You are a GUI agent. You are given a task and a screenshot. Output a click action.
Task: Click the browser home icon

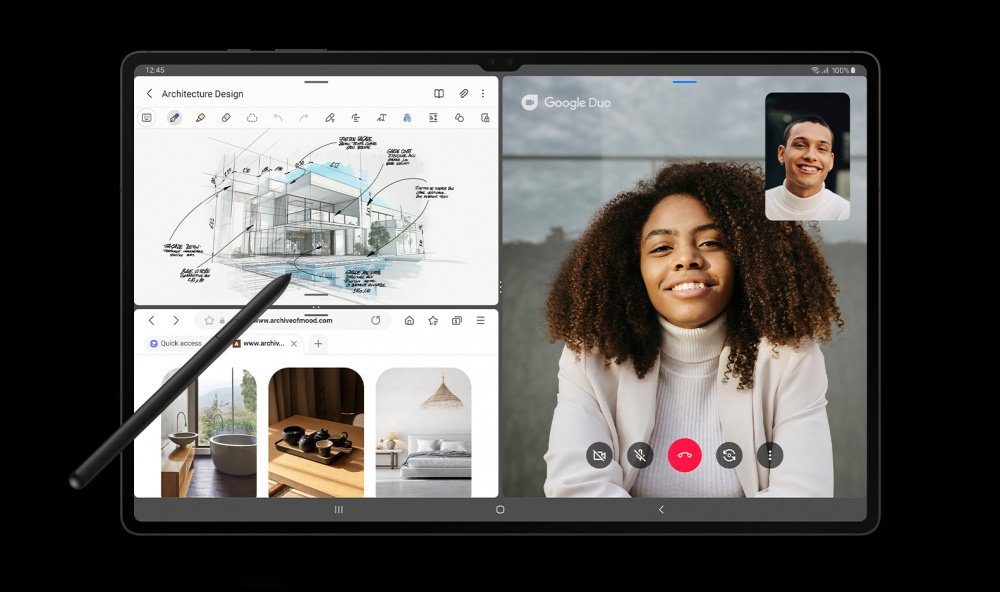click(x=409, y=321)
